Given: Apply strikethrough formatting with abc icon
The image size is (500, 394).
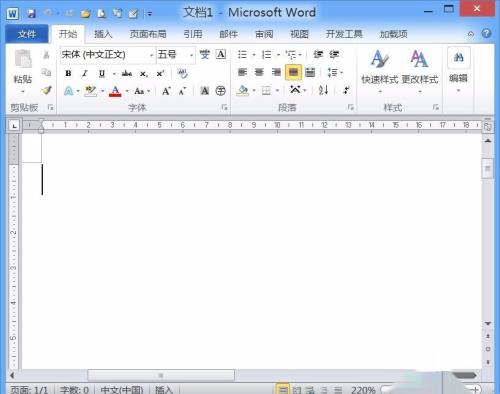Looking at the screenshot, I should (127, 73).
